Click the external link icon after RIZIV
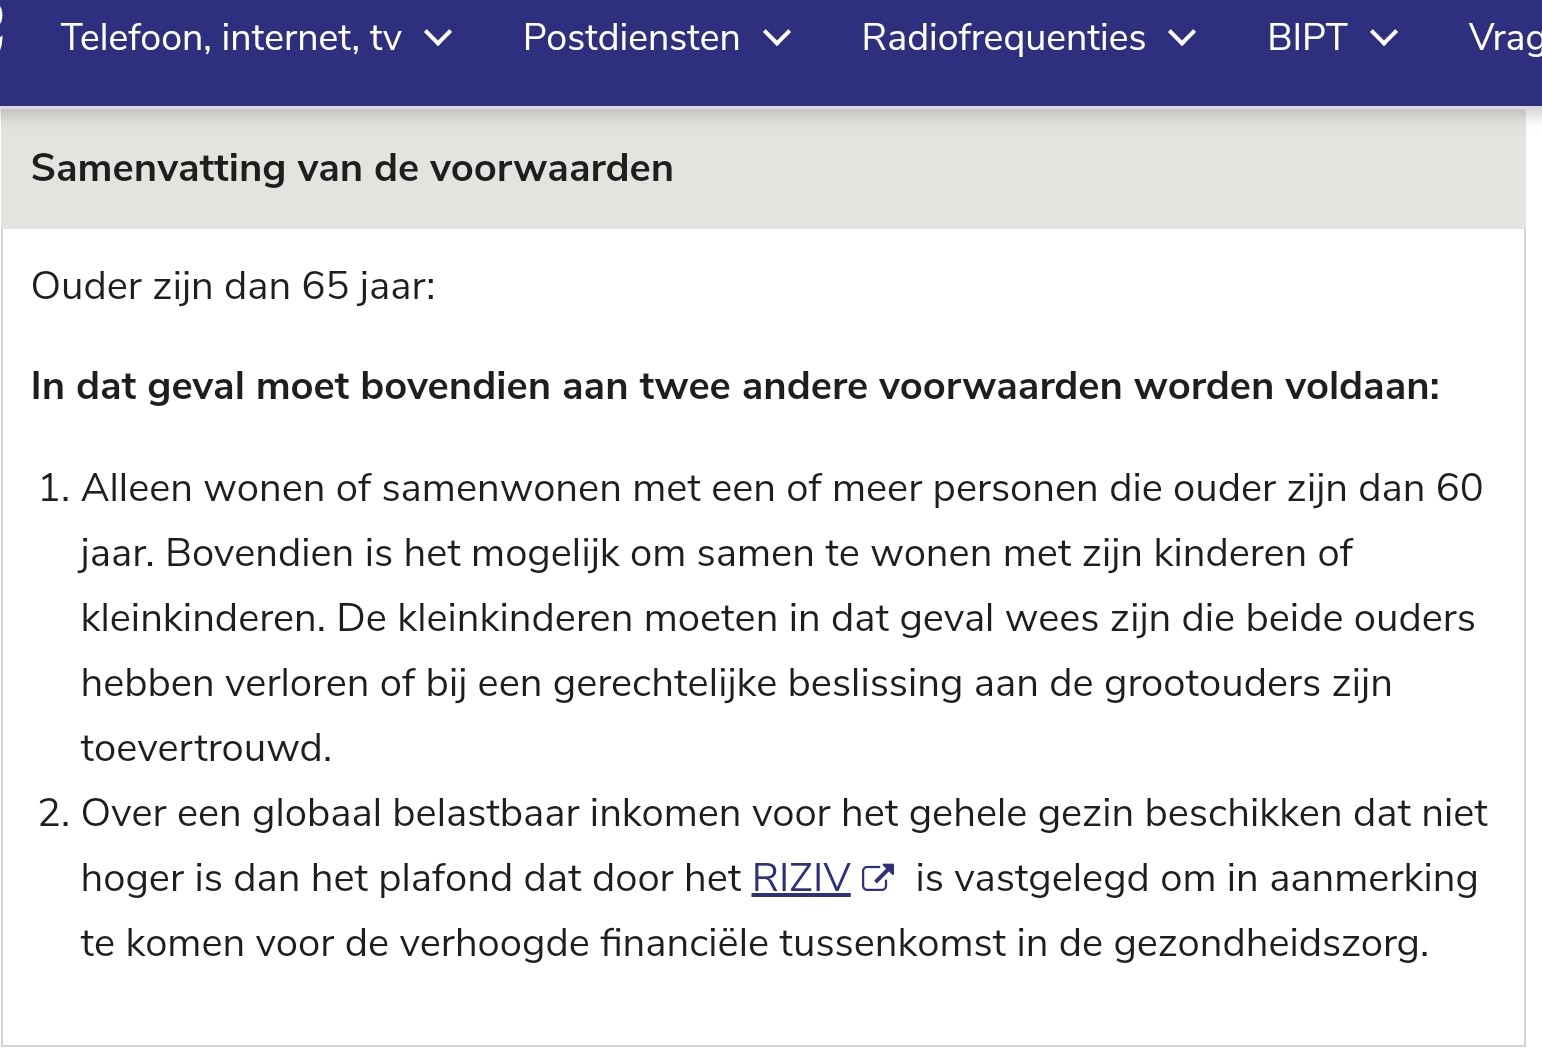 tap(877, 878)
